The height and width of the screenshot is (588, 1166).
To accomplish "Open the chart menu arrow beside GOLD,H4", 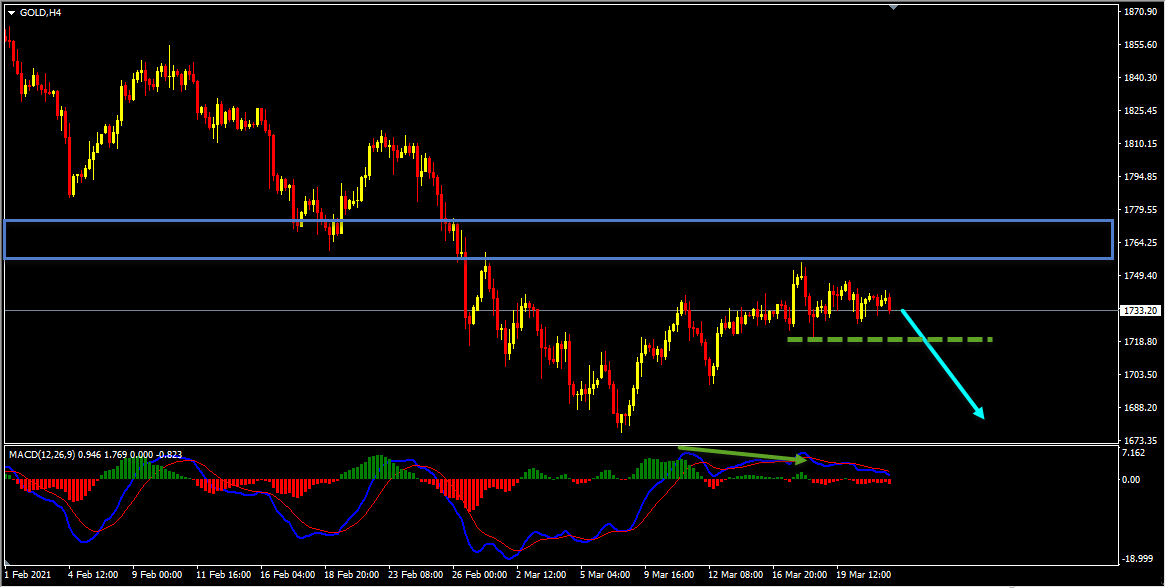I will pos(11,12).
